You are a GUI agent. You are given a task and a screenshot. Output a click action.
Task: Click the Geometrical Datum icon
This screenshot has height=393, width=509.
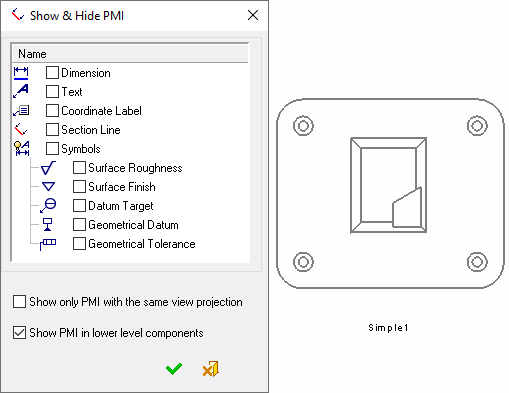pyautogui.click(x=48, y=224)
